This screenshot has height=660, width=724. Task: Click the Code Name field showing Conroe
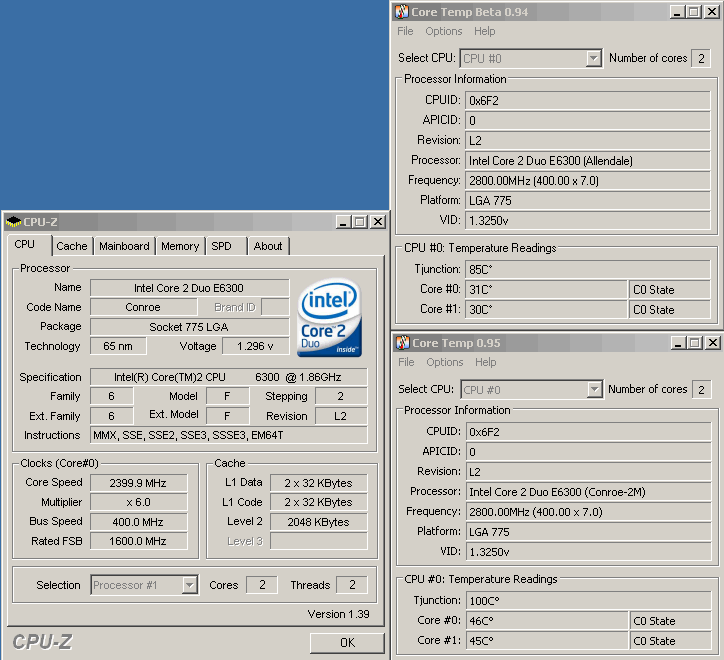coord(144,308)
